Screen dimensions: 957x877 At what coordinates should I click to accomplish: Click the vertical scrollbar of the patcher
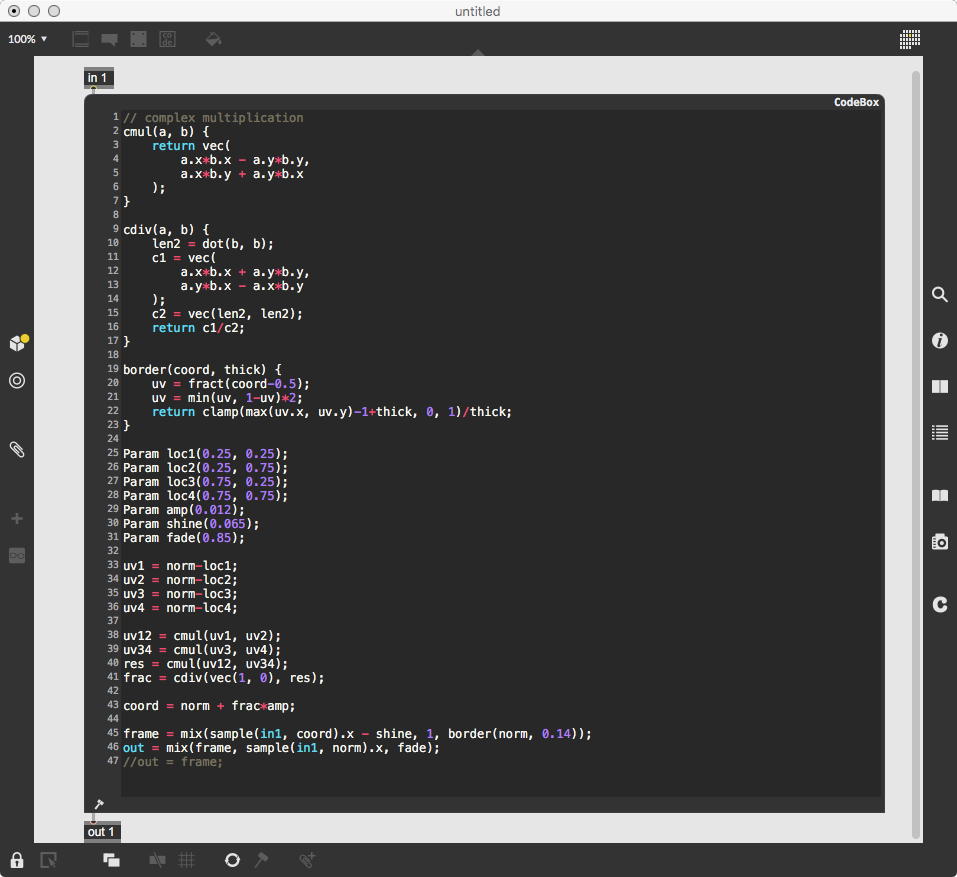tap(915, 450)
